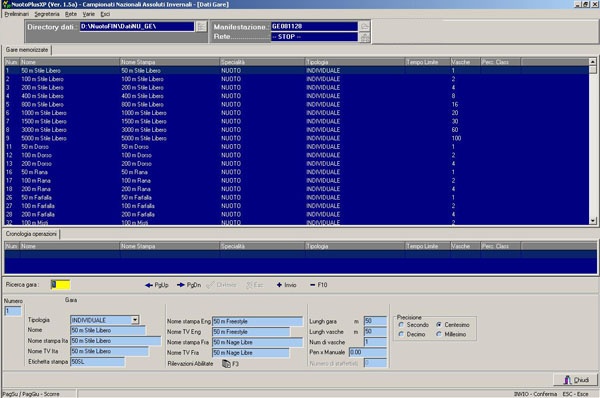Remove a race with the F10 minus
This screenshot has width=600, height=398.
pos(318,285)
